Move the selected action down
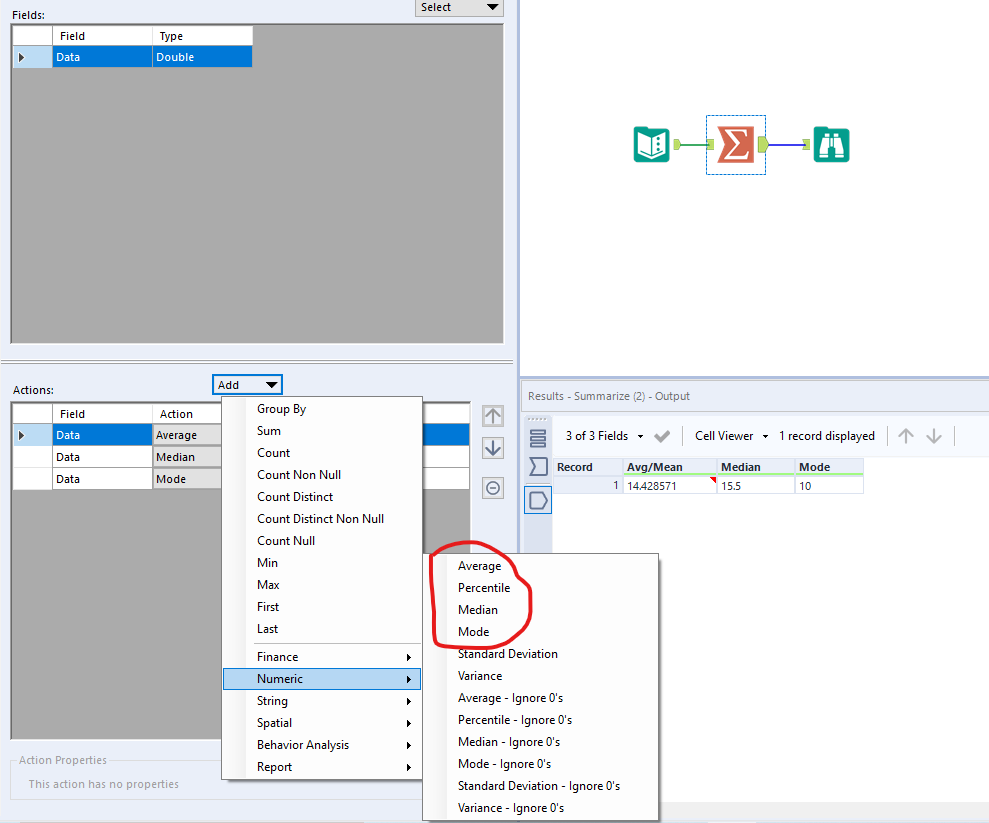The width and height of the screenshot is (989, 823). [x=492, y=448]
